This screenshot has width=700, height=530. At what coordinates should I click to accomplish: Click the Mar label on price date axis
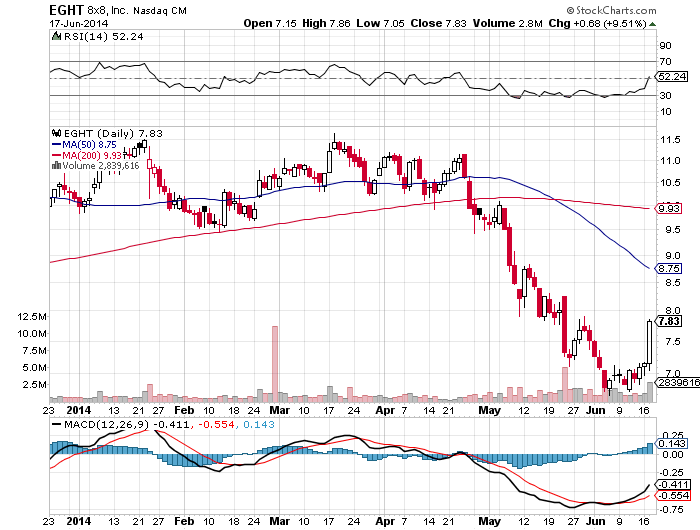coord(279,410)
